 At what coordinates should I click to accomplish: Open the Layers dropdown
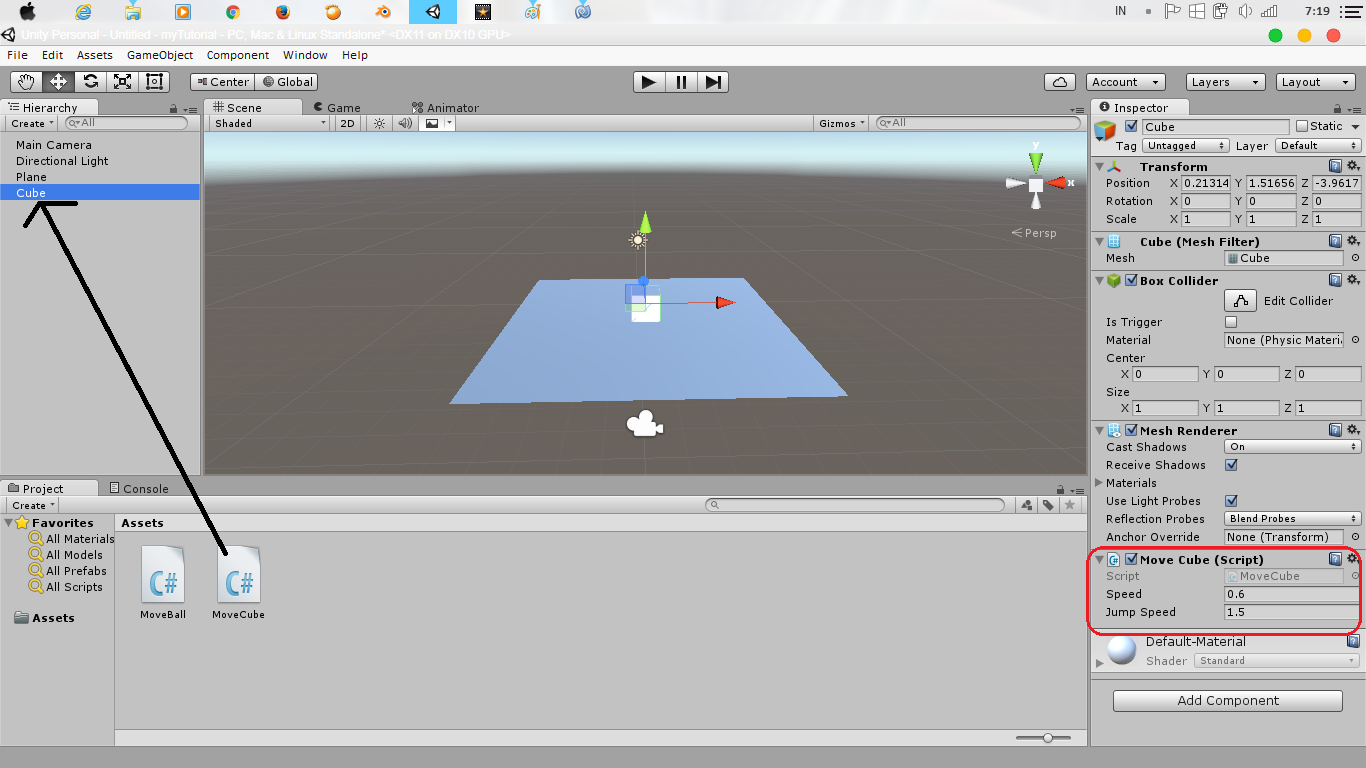1225,81
